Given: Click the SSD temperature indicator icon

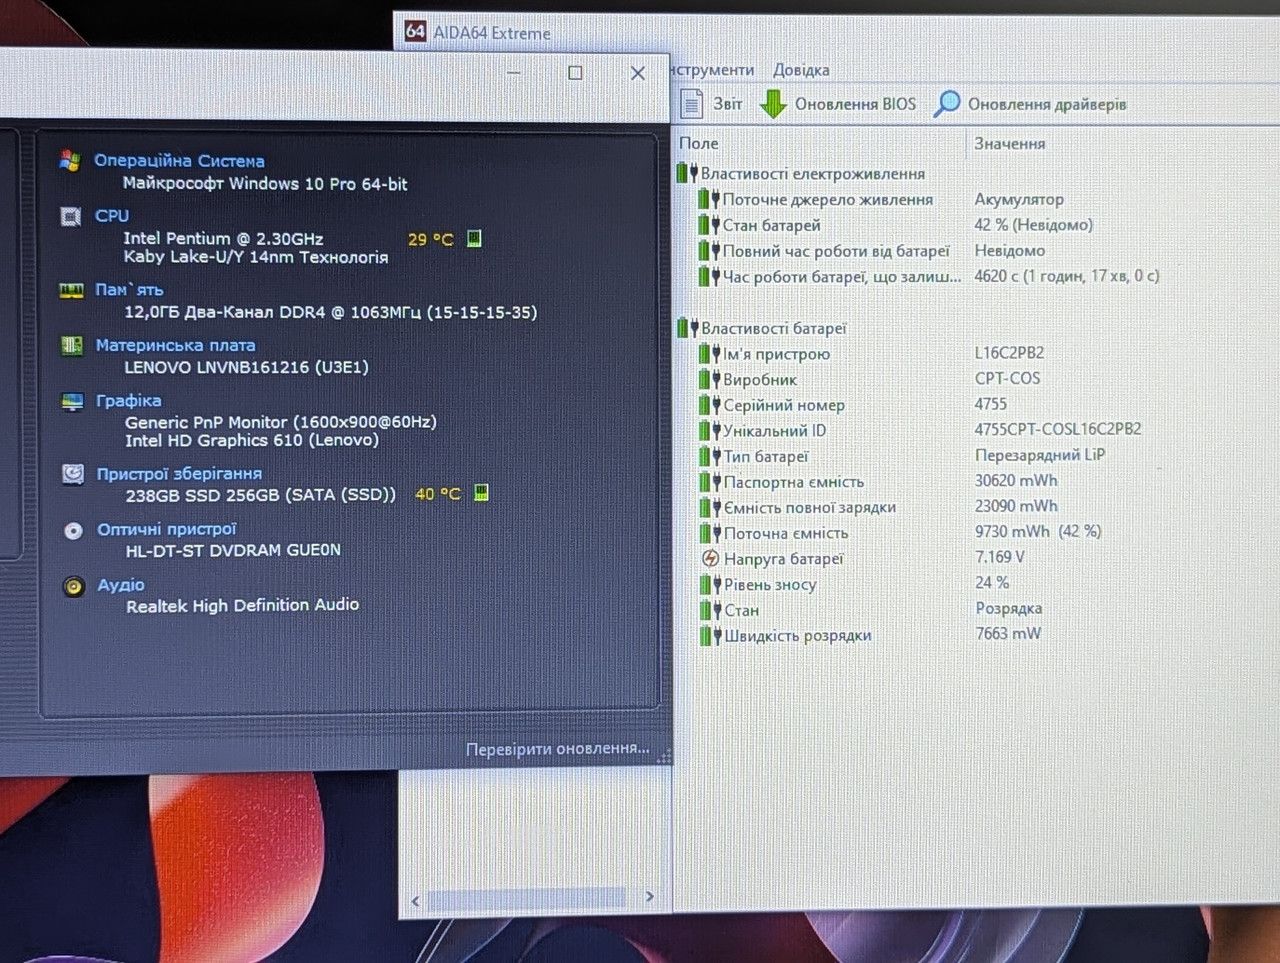Looking at the screenshot, I should [481, 492].
